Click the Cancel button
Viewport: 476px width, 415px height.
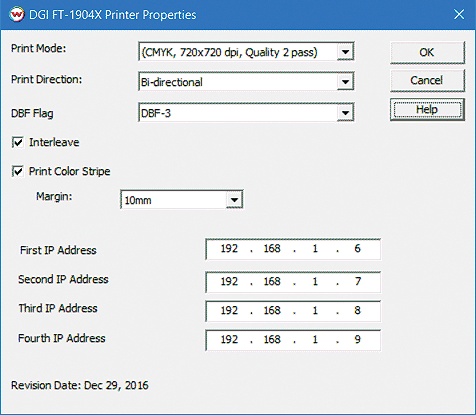pos(427,80)
